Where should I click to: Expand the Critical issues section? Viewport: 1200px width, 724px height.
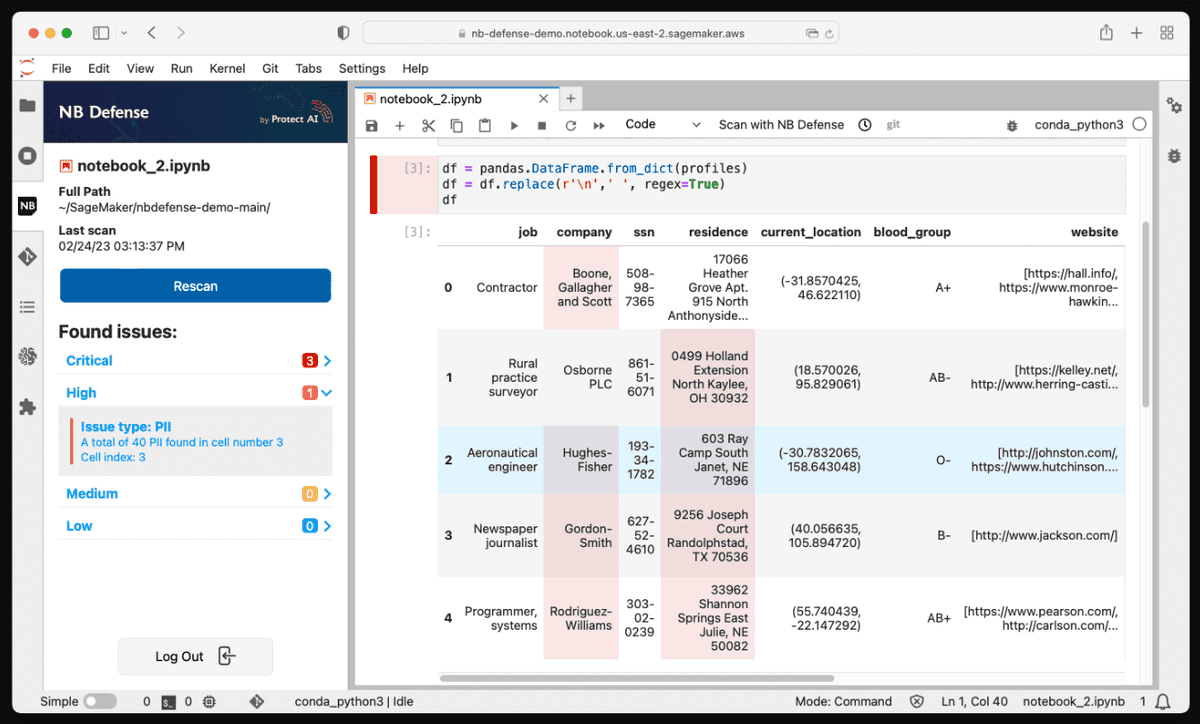tap(195, 361)
